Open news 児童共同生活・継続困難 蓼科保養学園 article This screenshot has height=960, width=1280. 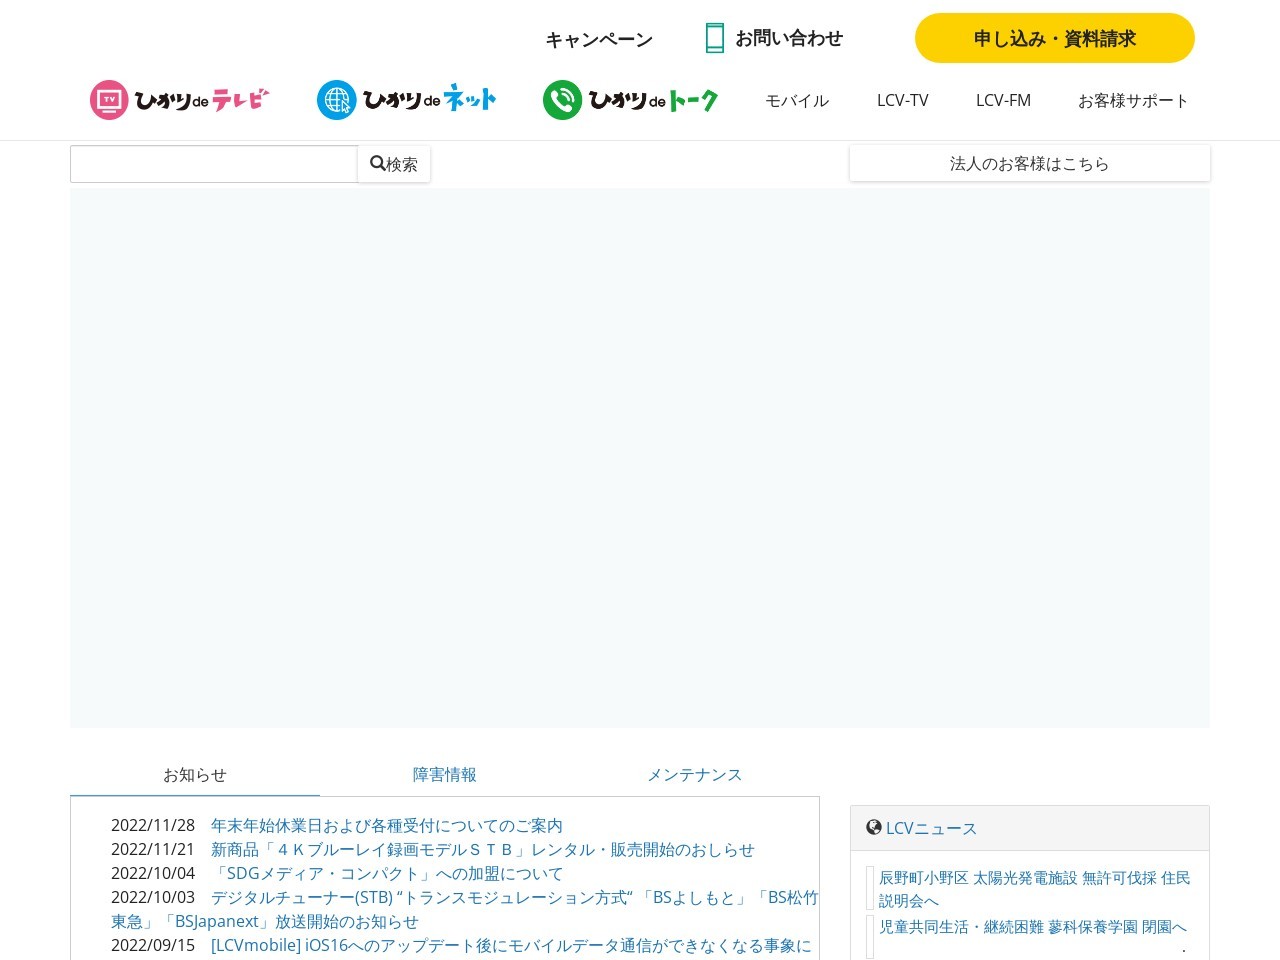1033,927
